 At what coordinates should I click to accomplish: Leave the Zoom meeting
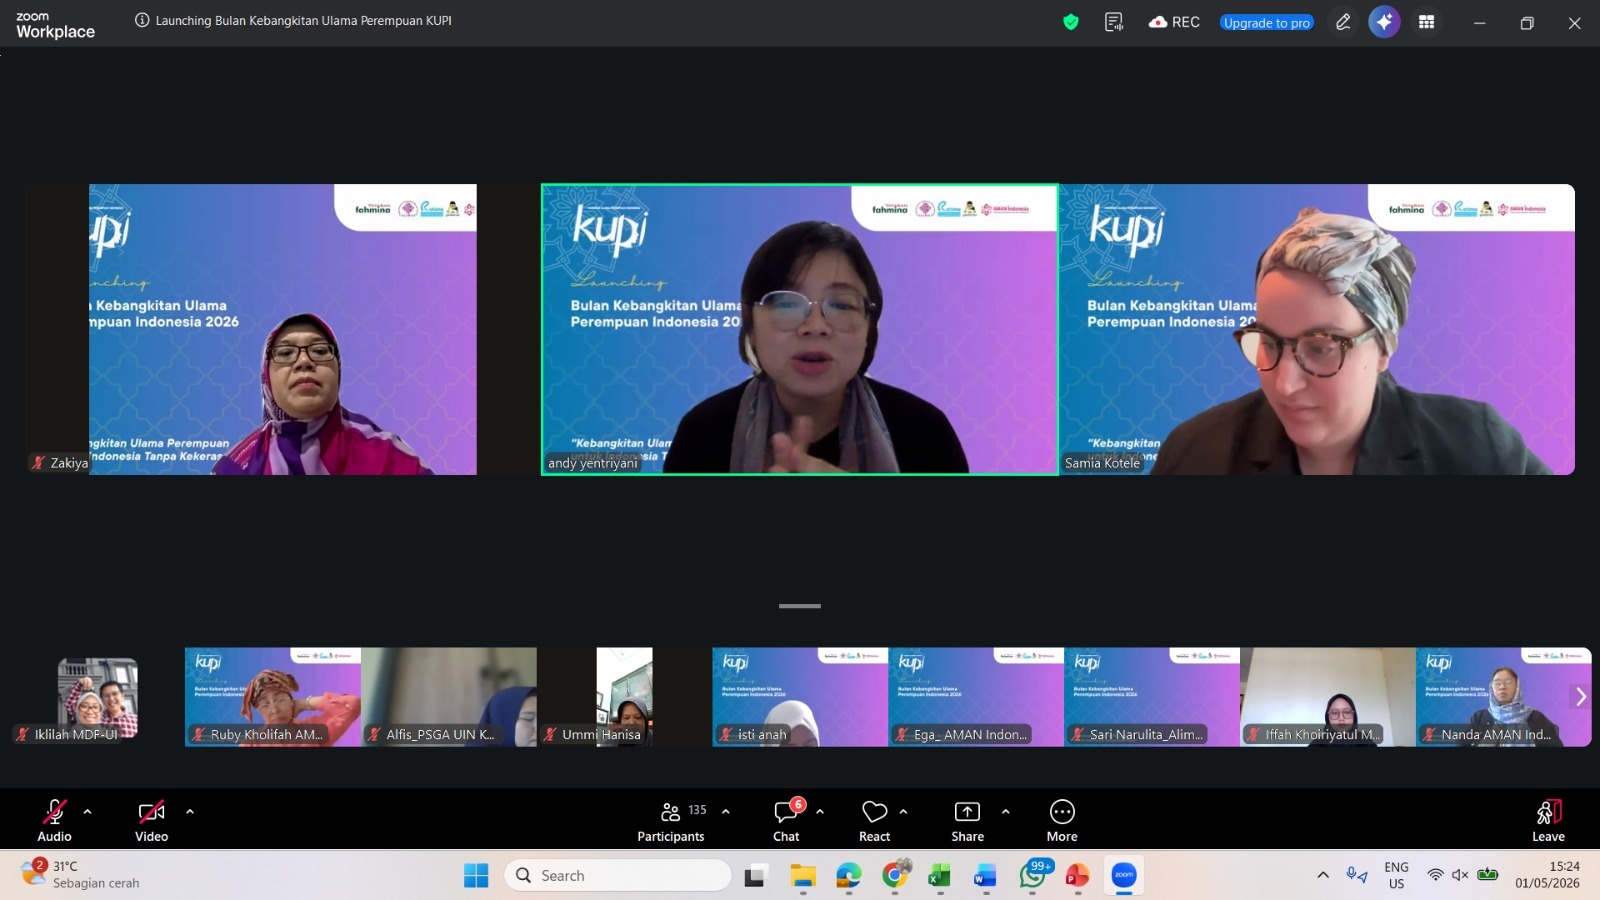[1548, 820]
